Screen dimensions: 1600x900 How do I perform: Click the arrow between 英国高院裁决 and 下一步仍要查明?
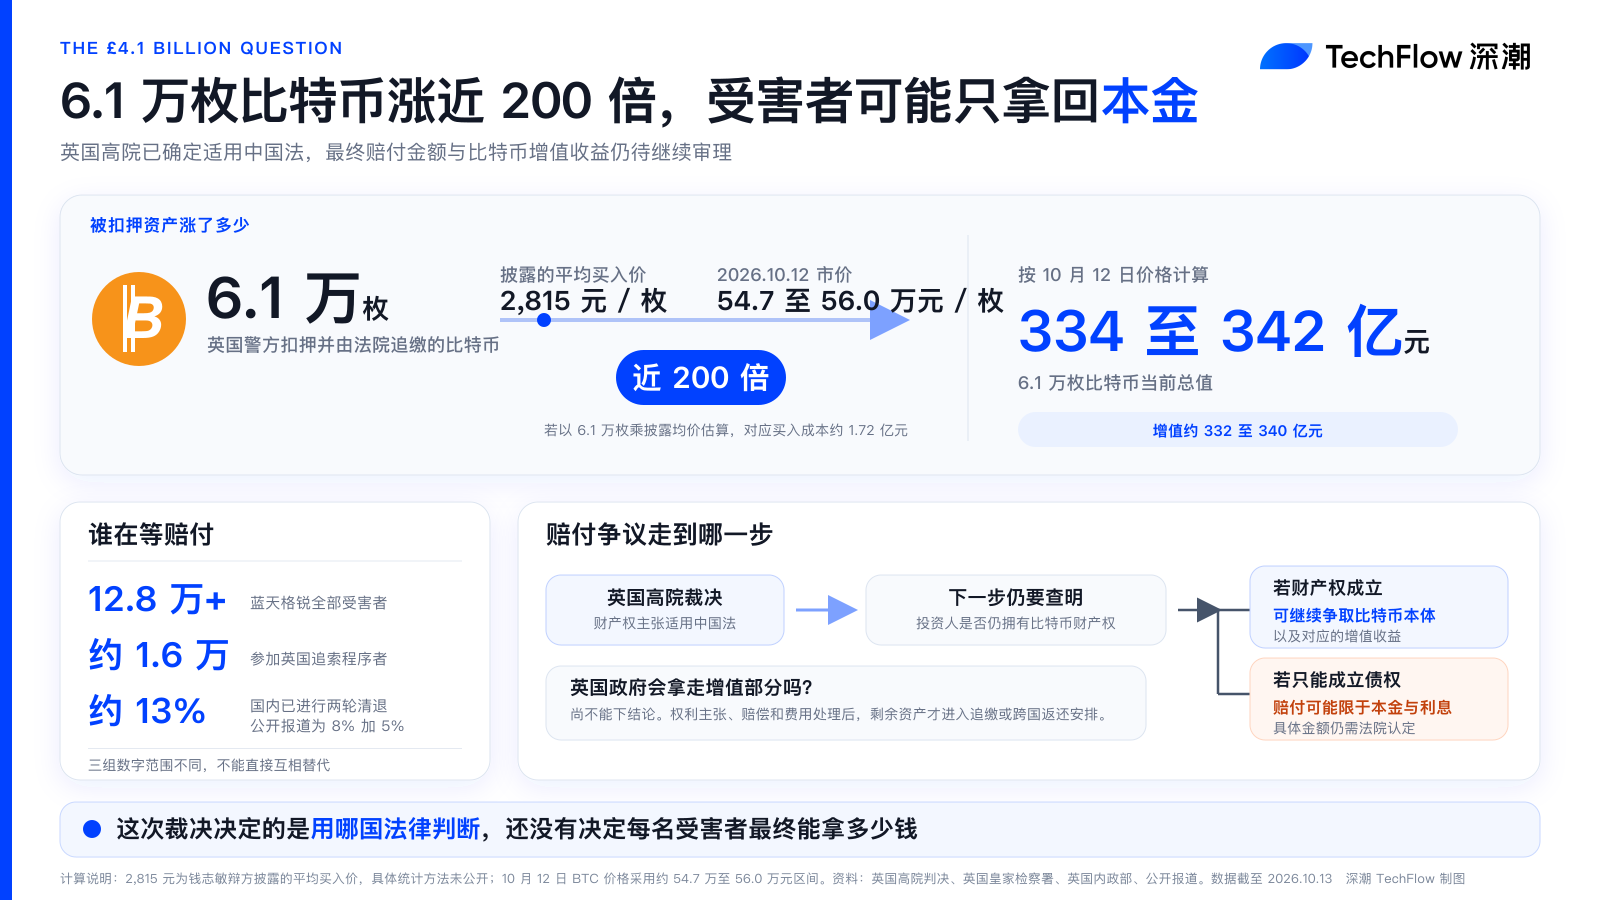826,610
